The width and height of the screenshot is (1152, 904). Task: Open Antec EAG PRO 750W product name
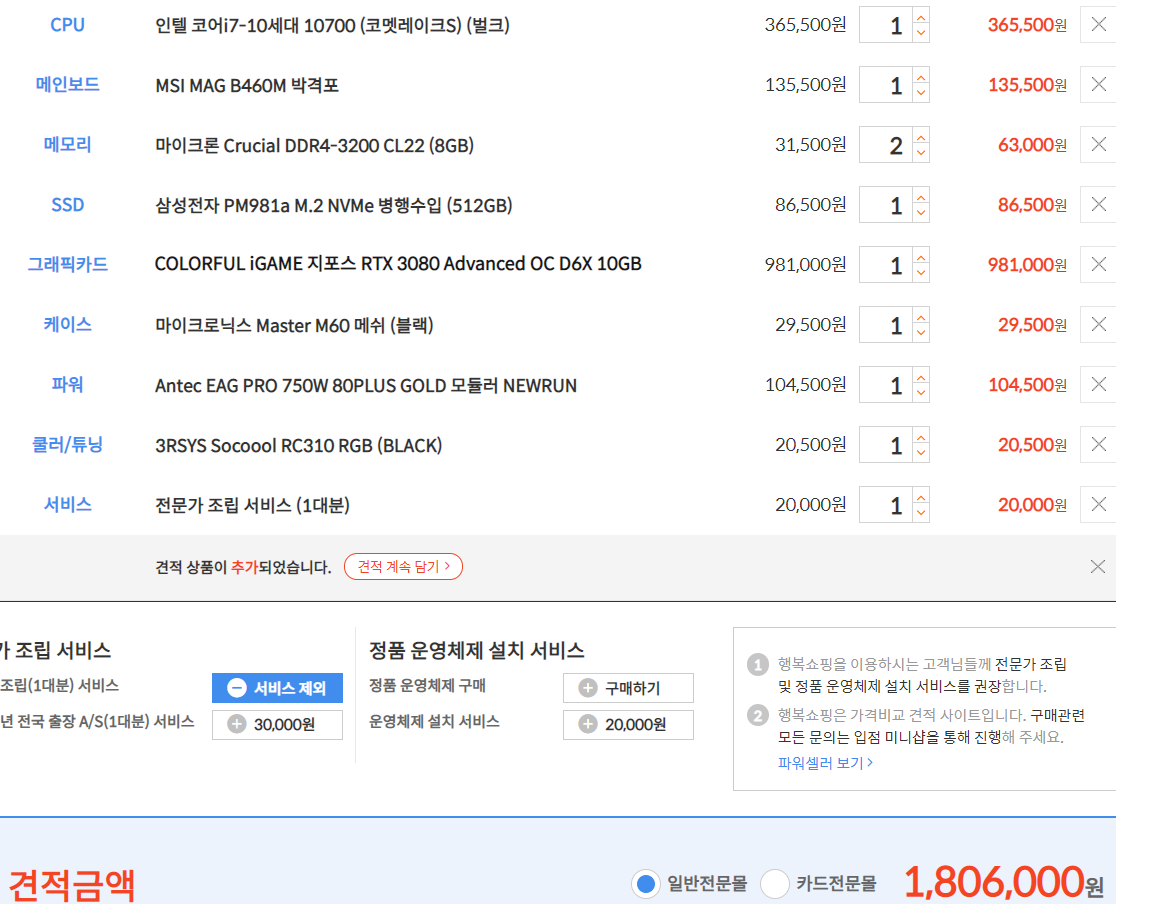tap(366, 385)
